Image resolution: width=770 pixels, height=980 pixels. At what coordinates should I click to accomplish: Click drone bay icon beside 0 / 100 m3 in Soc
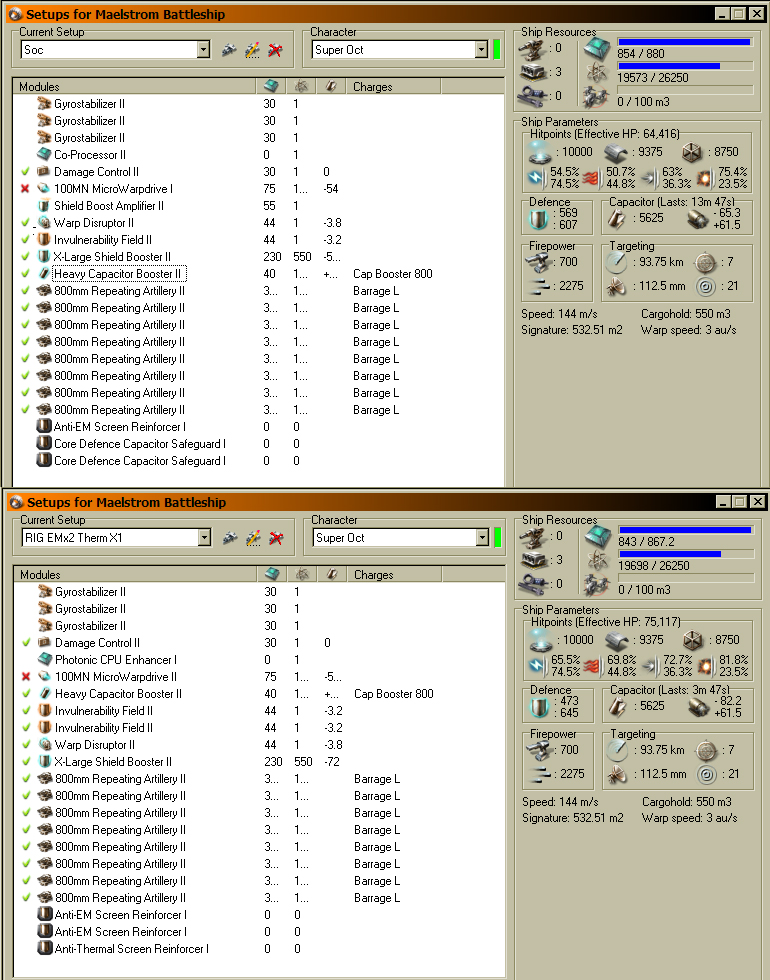[597, 98]
